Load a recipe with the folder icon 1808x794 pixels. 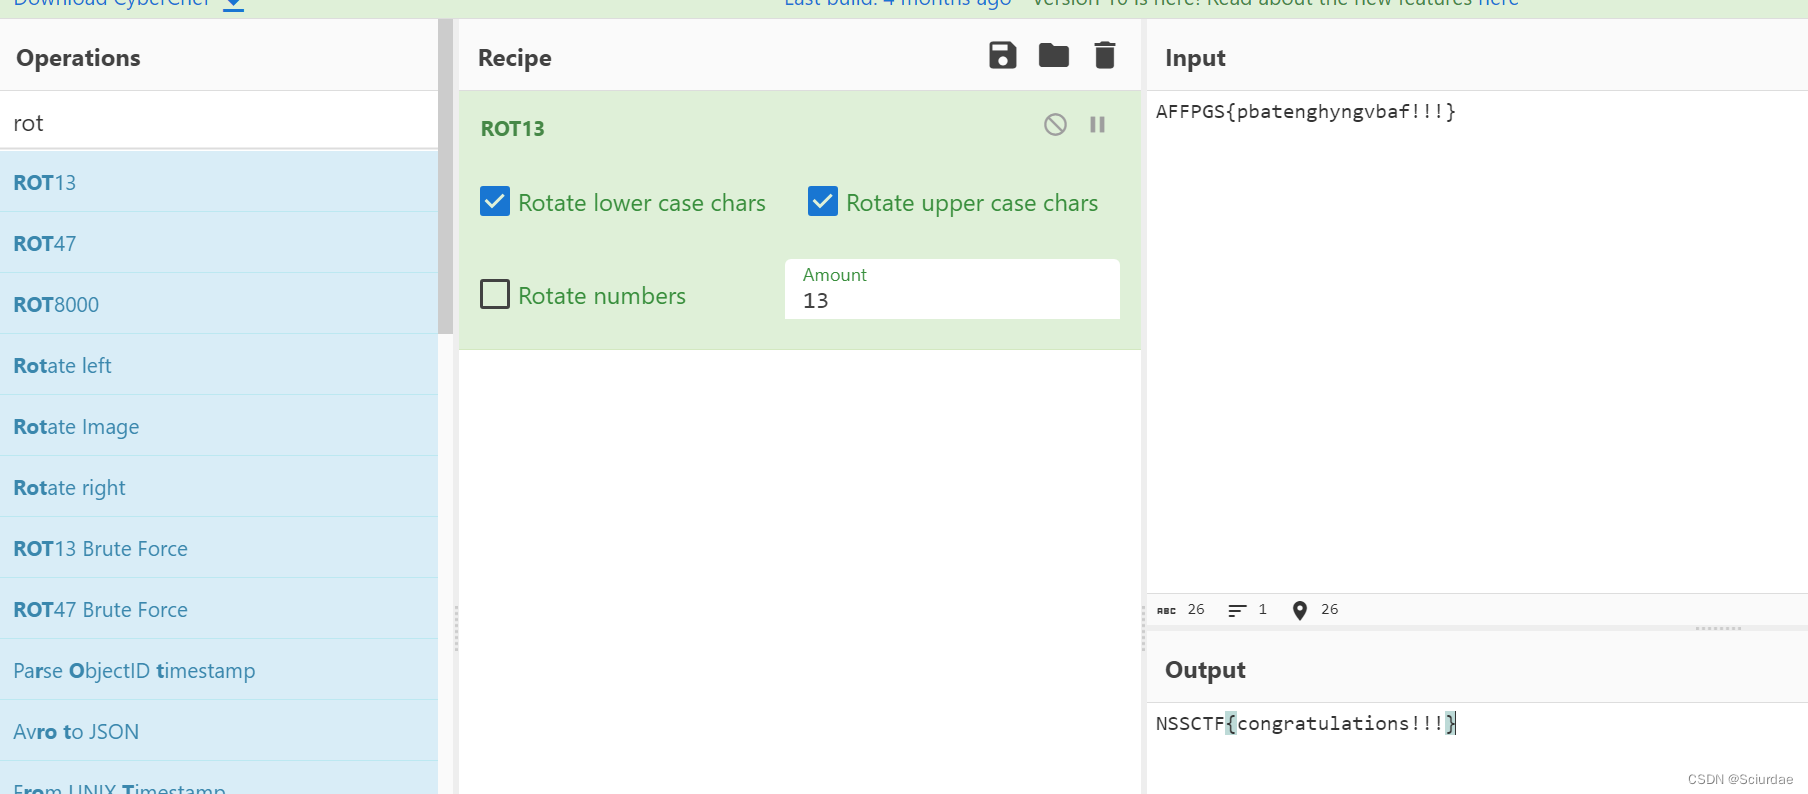coord(1053,55)
